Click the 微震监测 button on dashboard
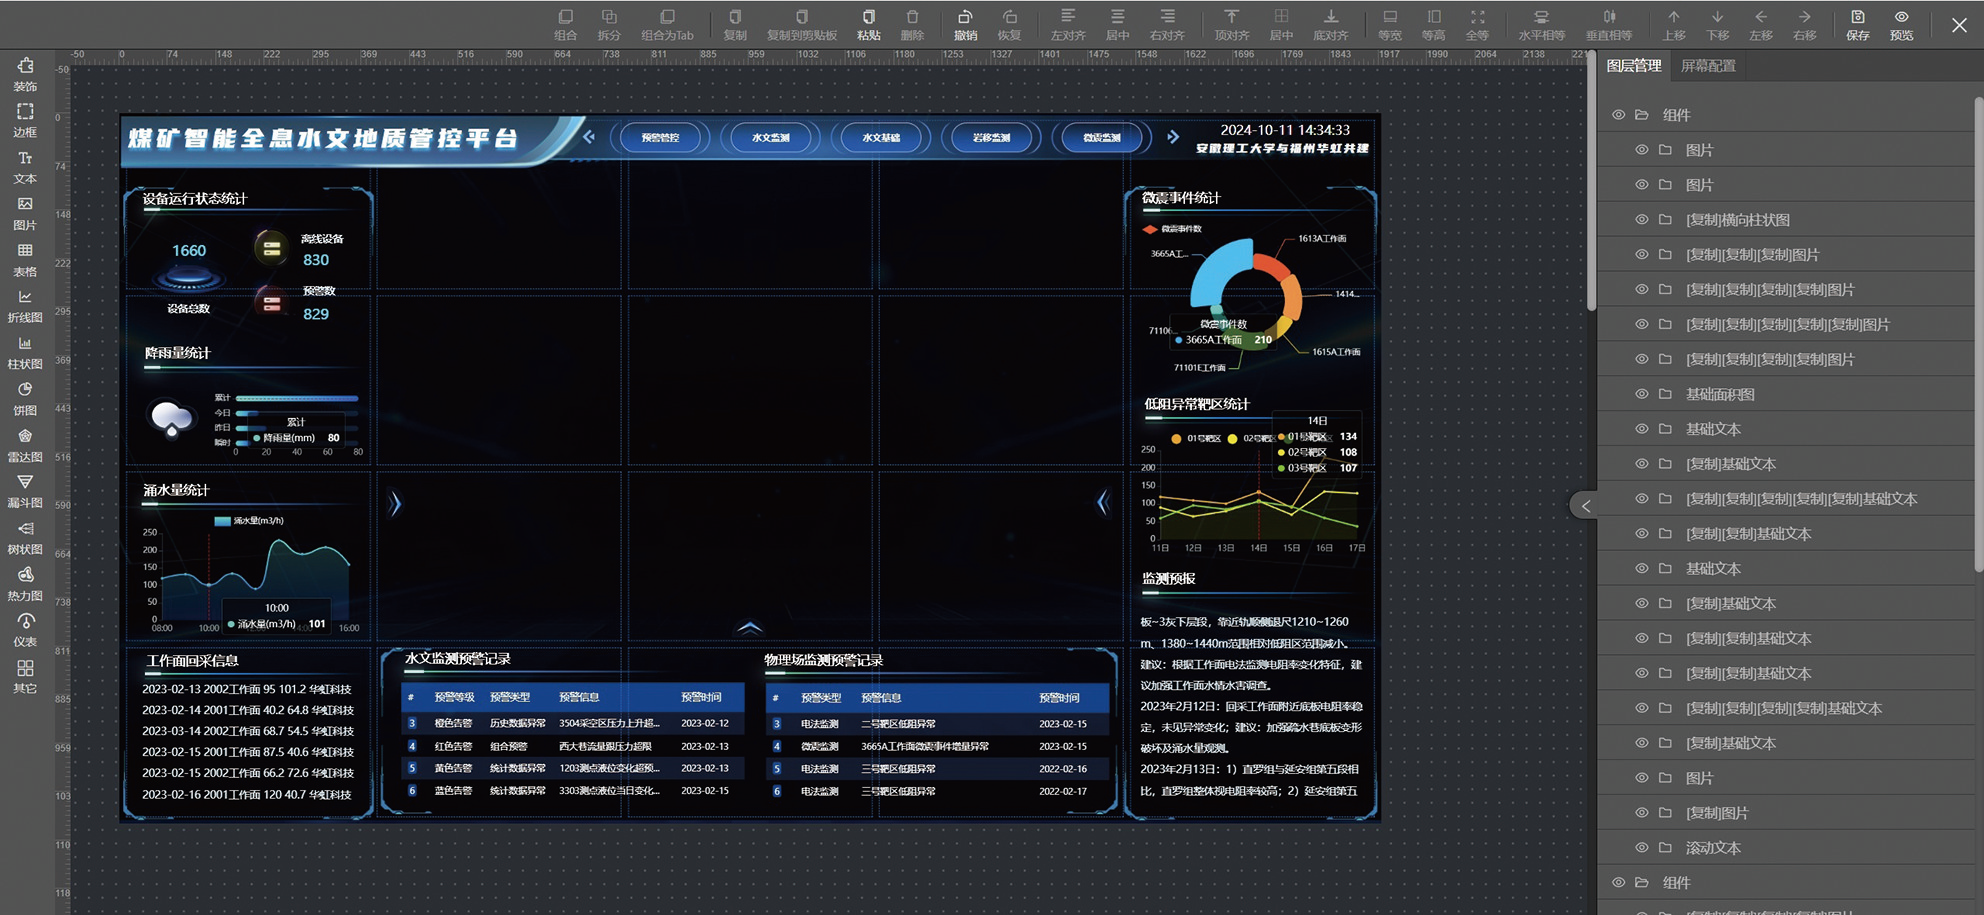This screenshot has height=915, width=1984. (1102, 138)
